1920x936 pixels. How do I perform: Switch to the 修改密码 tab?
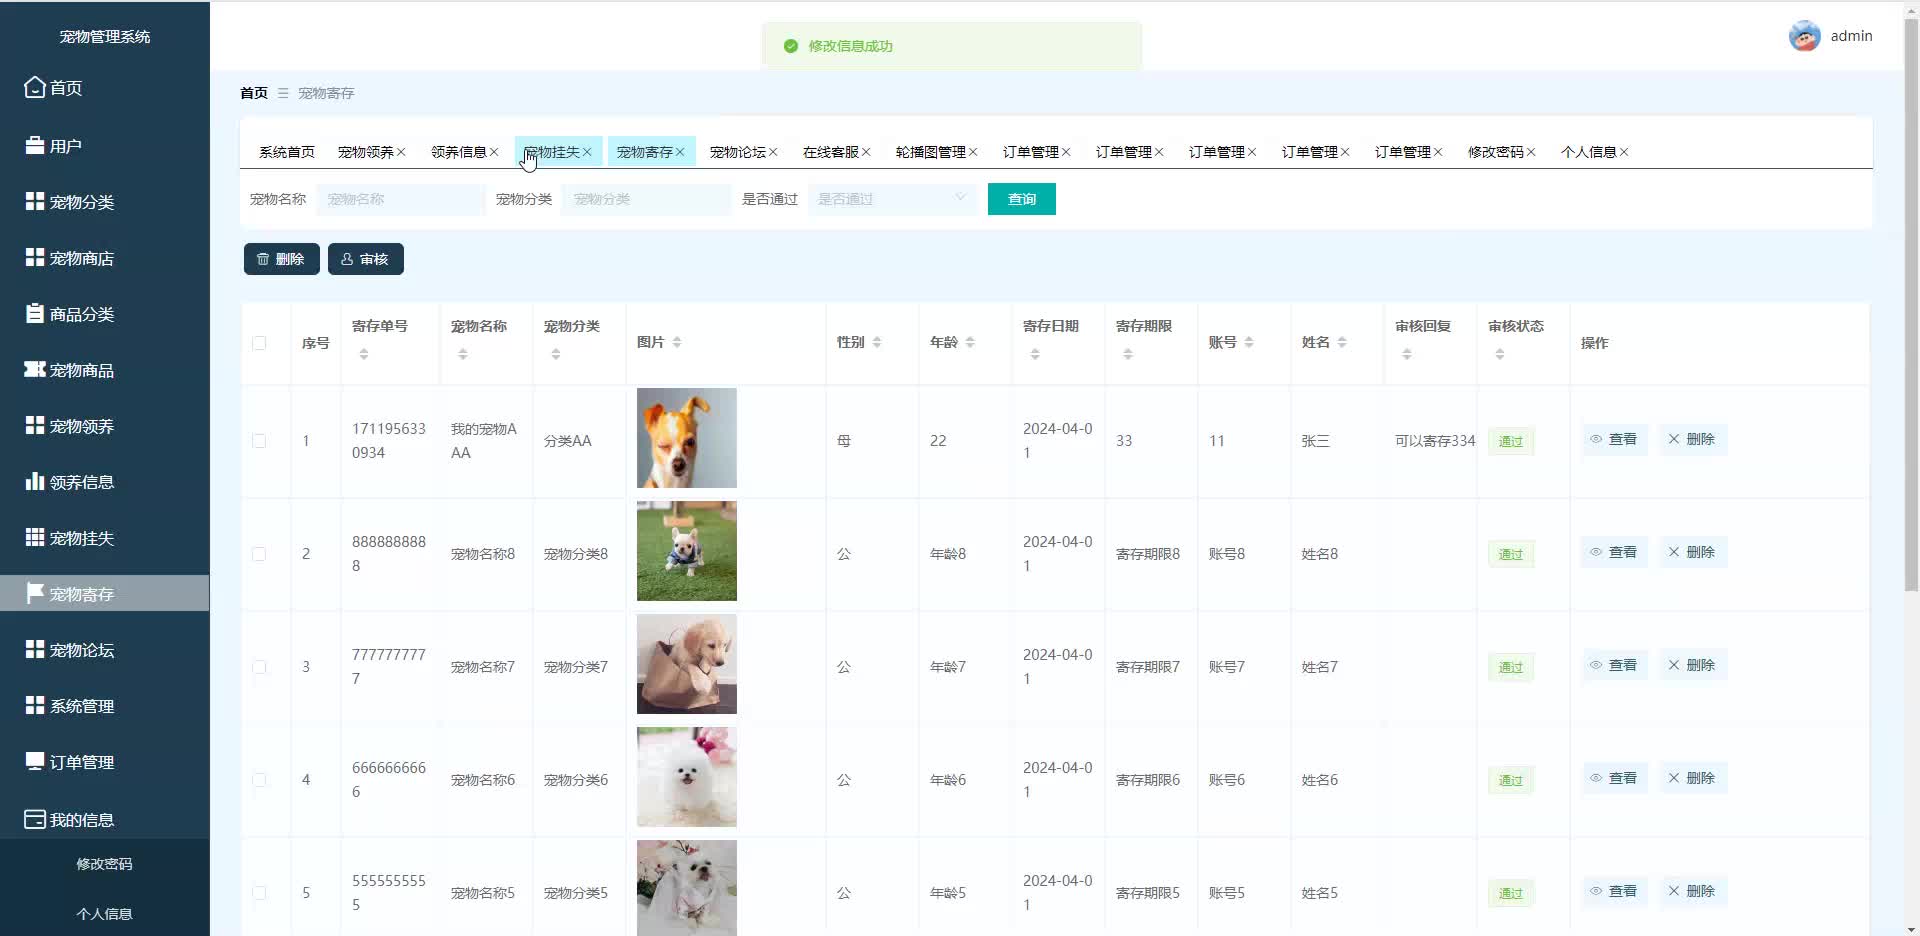pos(1496,152)
